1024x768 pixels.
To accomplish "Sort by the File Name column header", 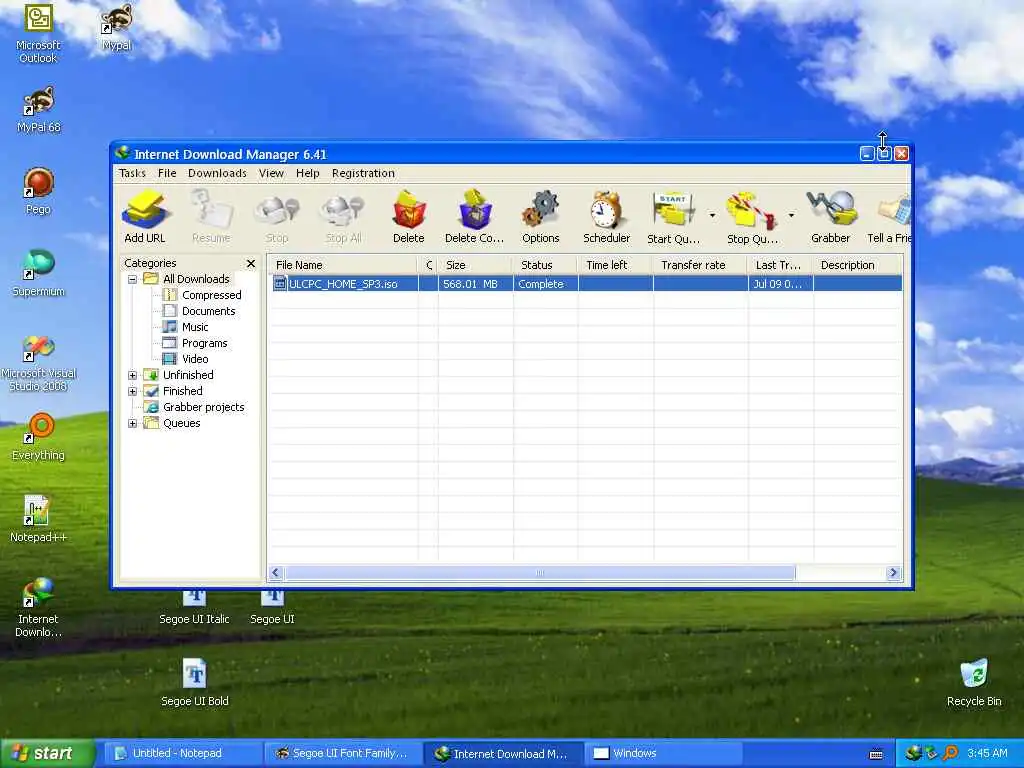I will [x=344, y=265].
